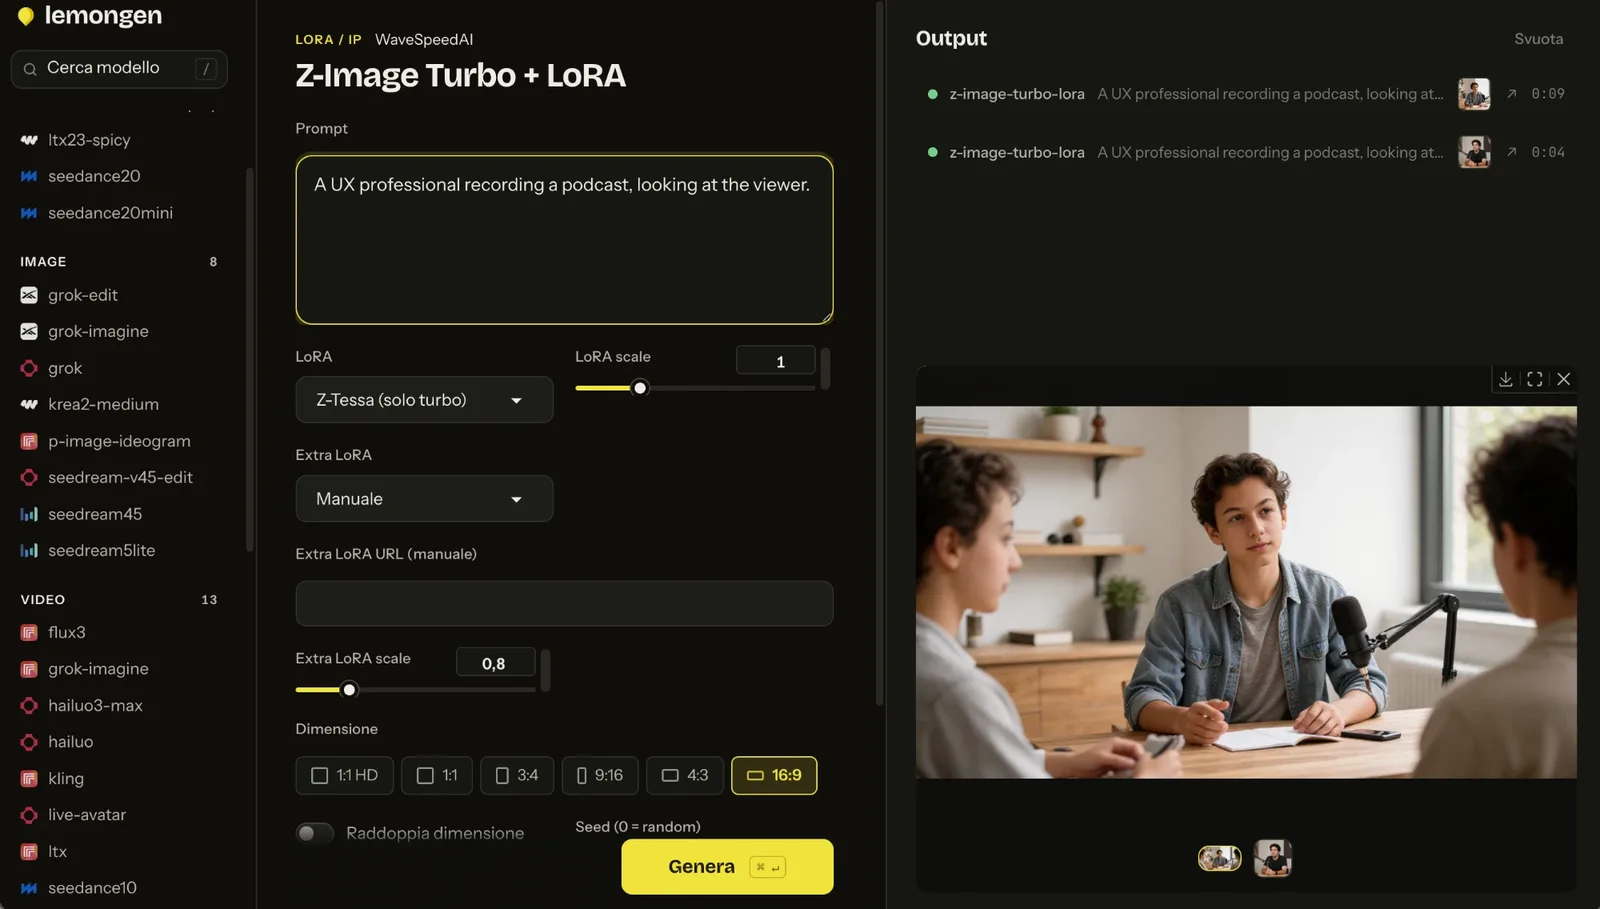Open the second z-image-turbo-lora result at 0:04

tap(1246, 152)
